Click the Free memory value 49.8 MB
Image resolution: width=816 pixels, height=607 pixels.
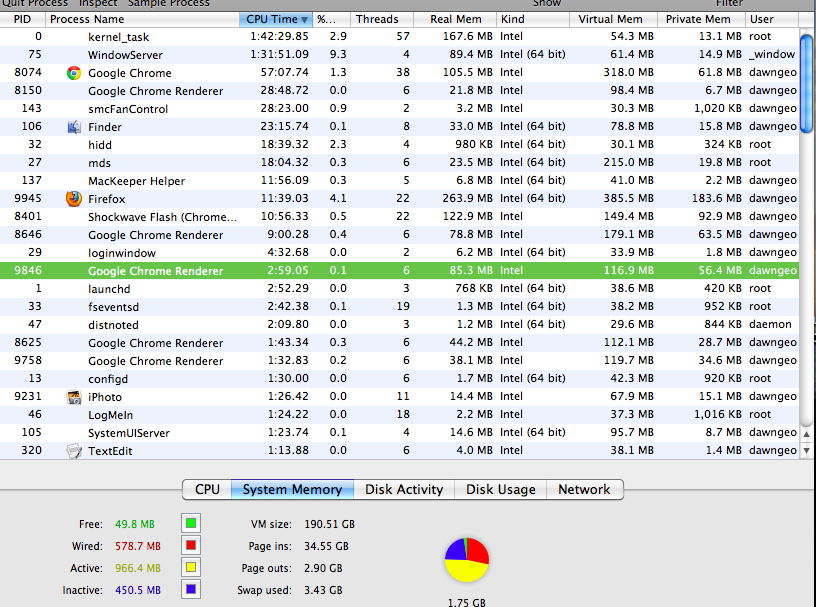(x=135, y=524)
